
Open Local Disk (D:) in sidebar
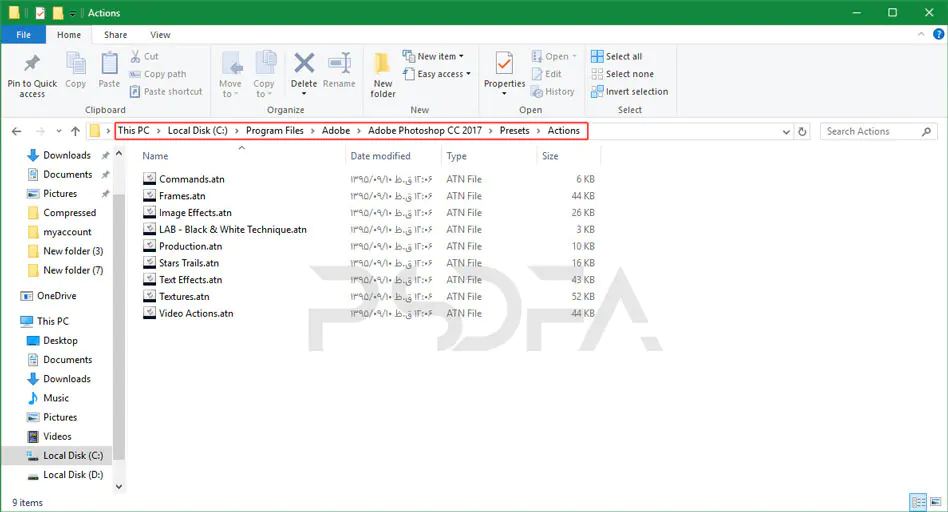73,475
